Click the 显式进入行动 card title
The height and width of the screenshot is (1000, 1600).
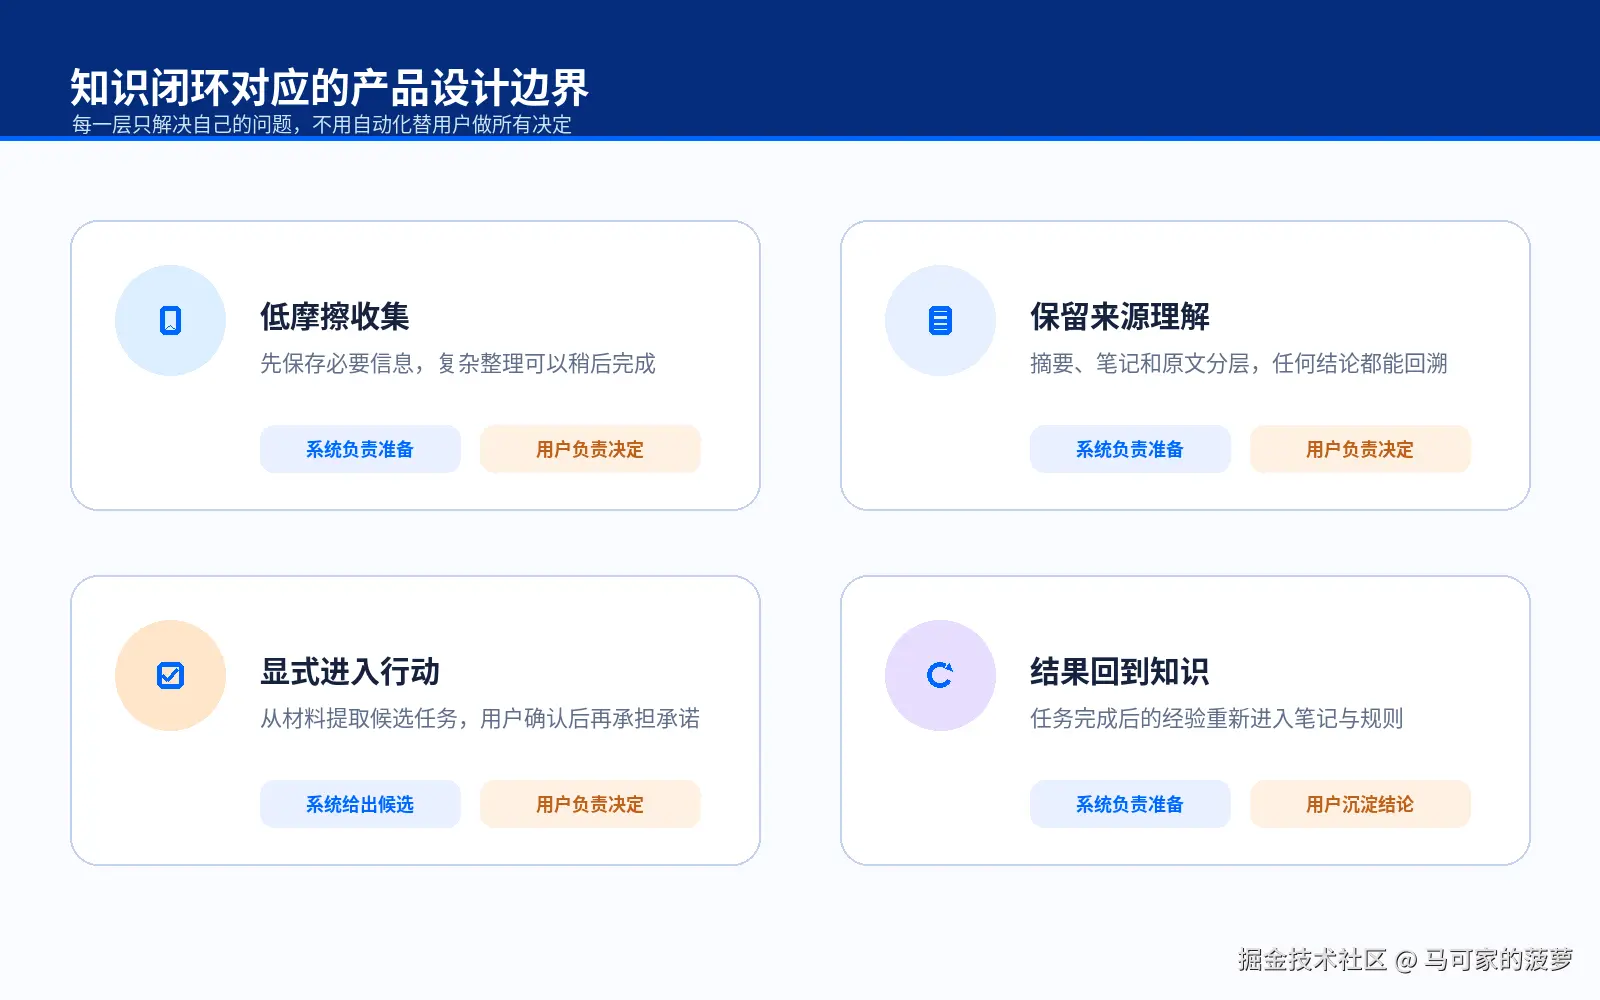[350, 672]
